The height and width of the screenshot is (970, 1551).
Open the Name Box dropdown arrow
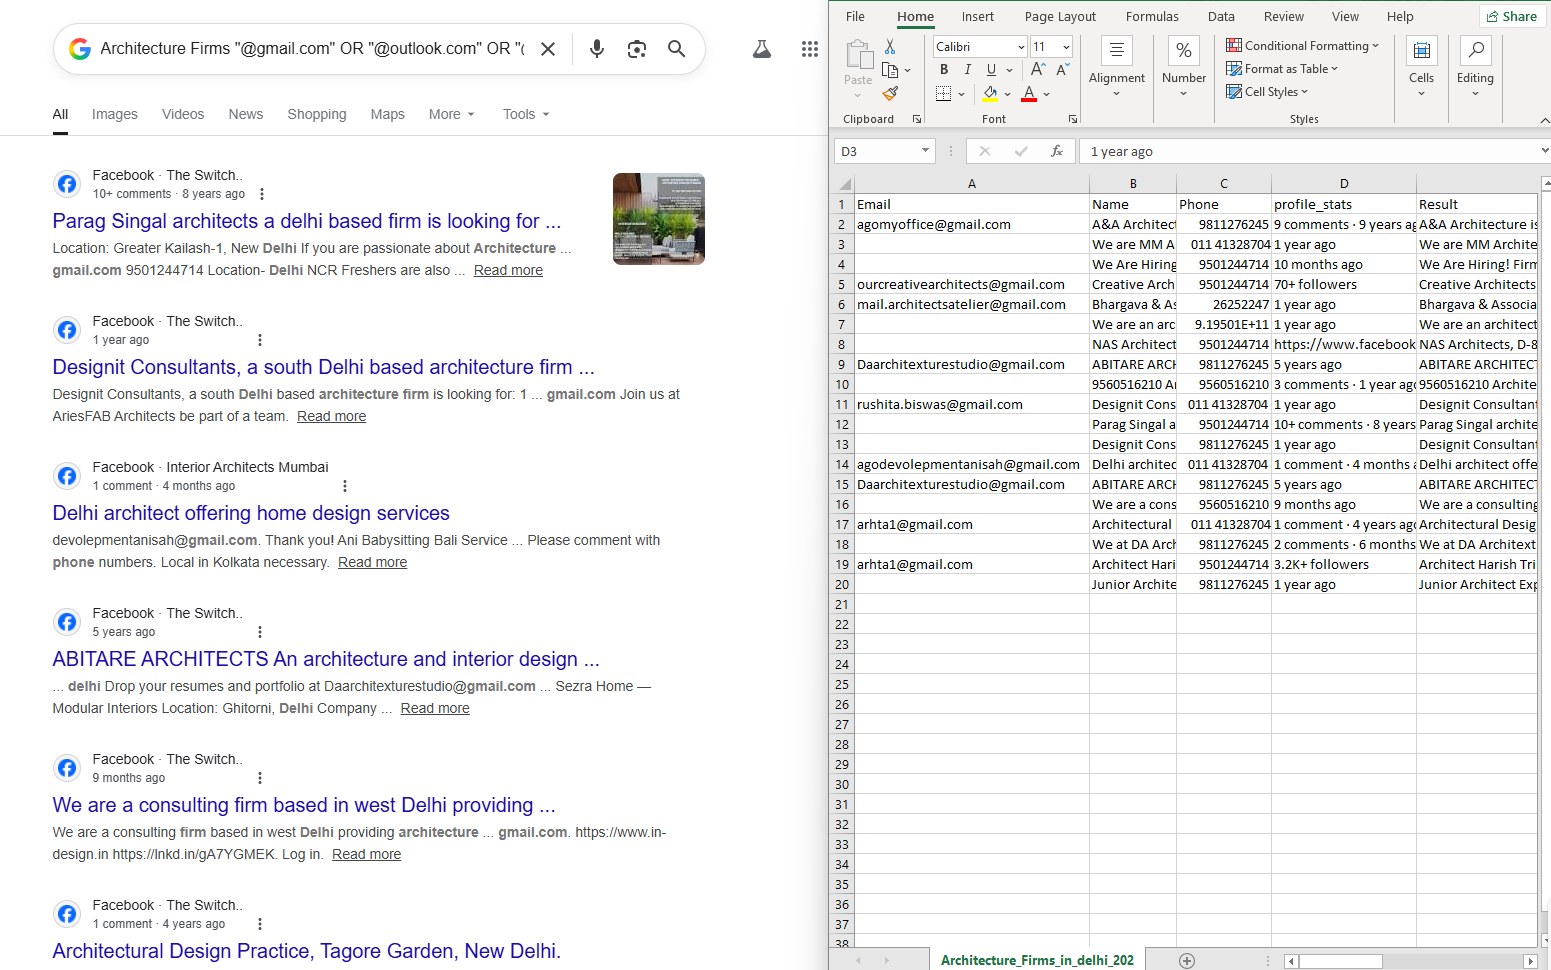pyautogui.click(x=925, y=151)
